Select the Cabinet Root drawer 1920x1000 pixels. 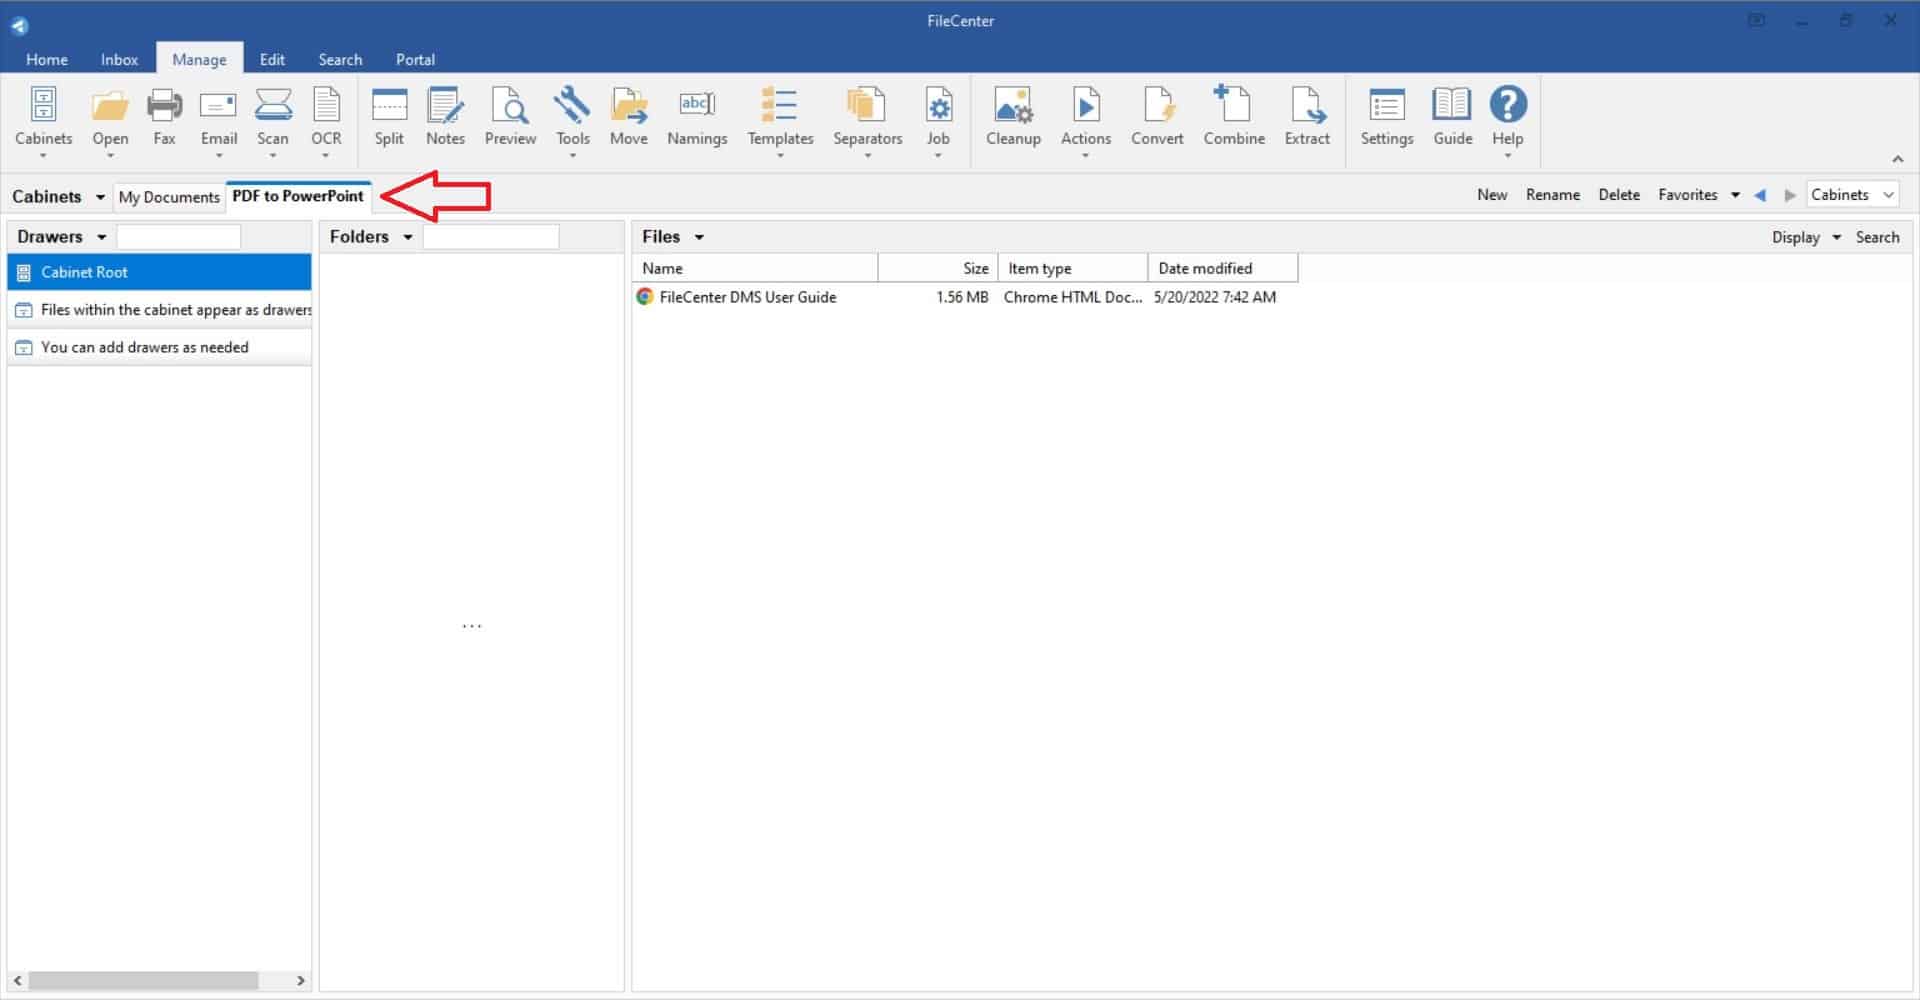160,272
